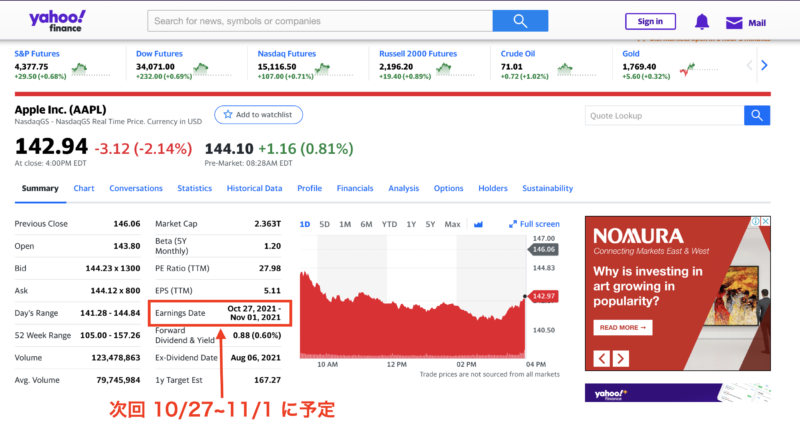The image size is (800, 421).
Task: Open the Yahoo Finance logo home link
Action: pyautogui.click(x=57, y=21)
